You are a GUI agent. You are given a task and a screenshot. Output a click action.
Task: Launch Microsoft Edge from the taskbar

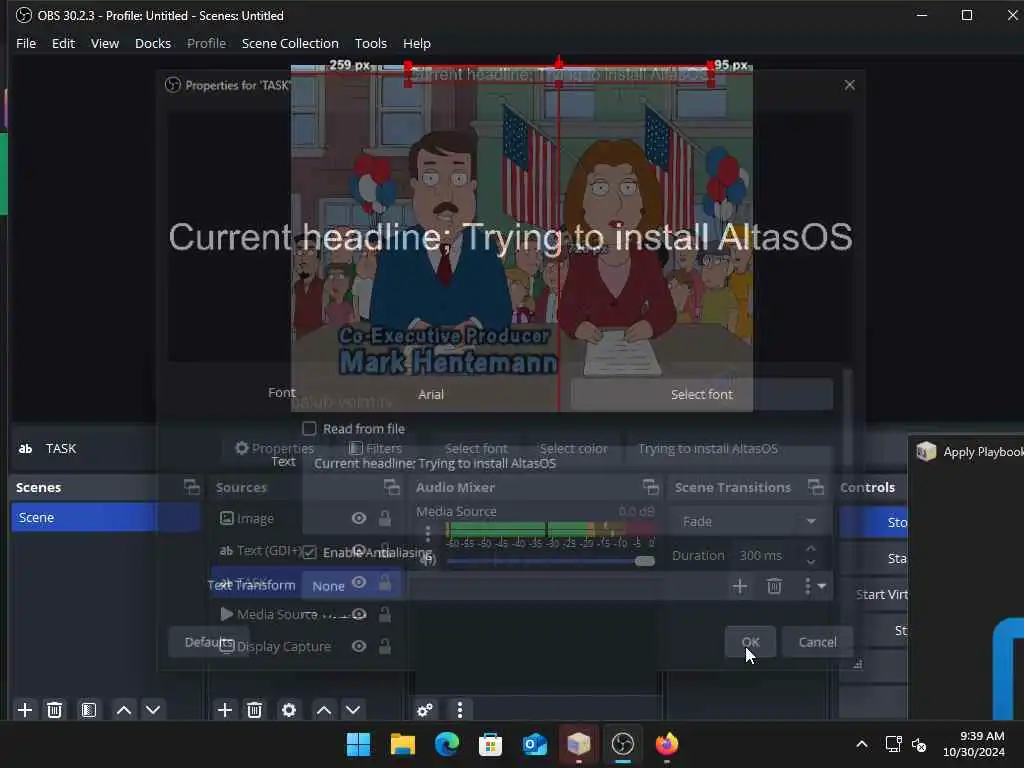click(x=447, y=744)
